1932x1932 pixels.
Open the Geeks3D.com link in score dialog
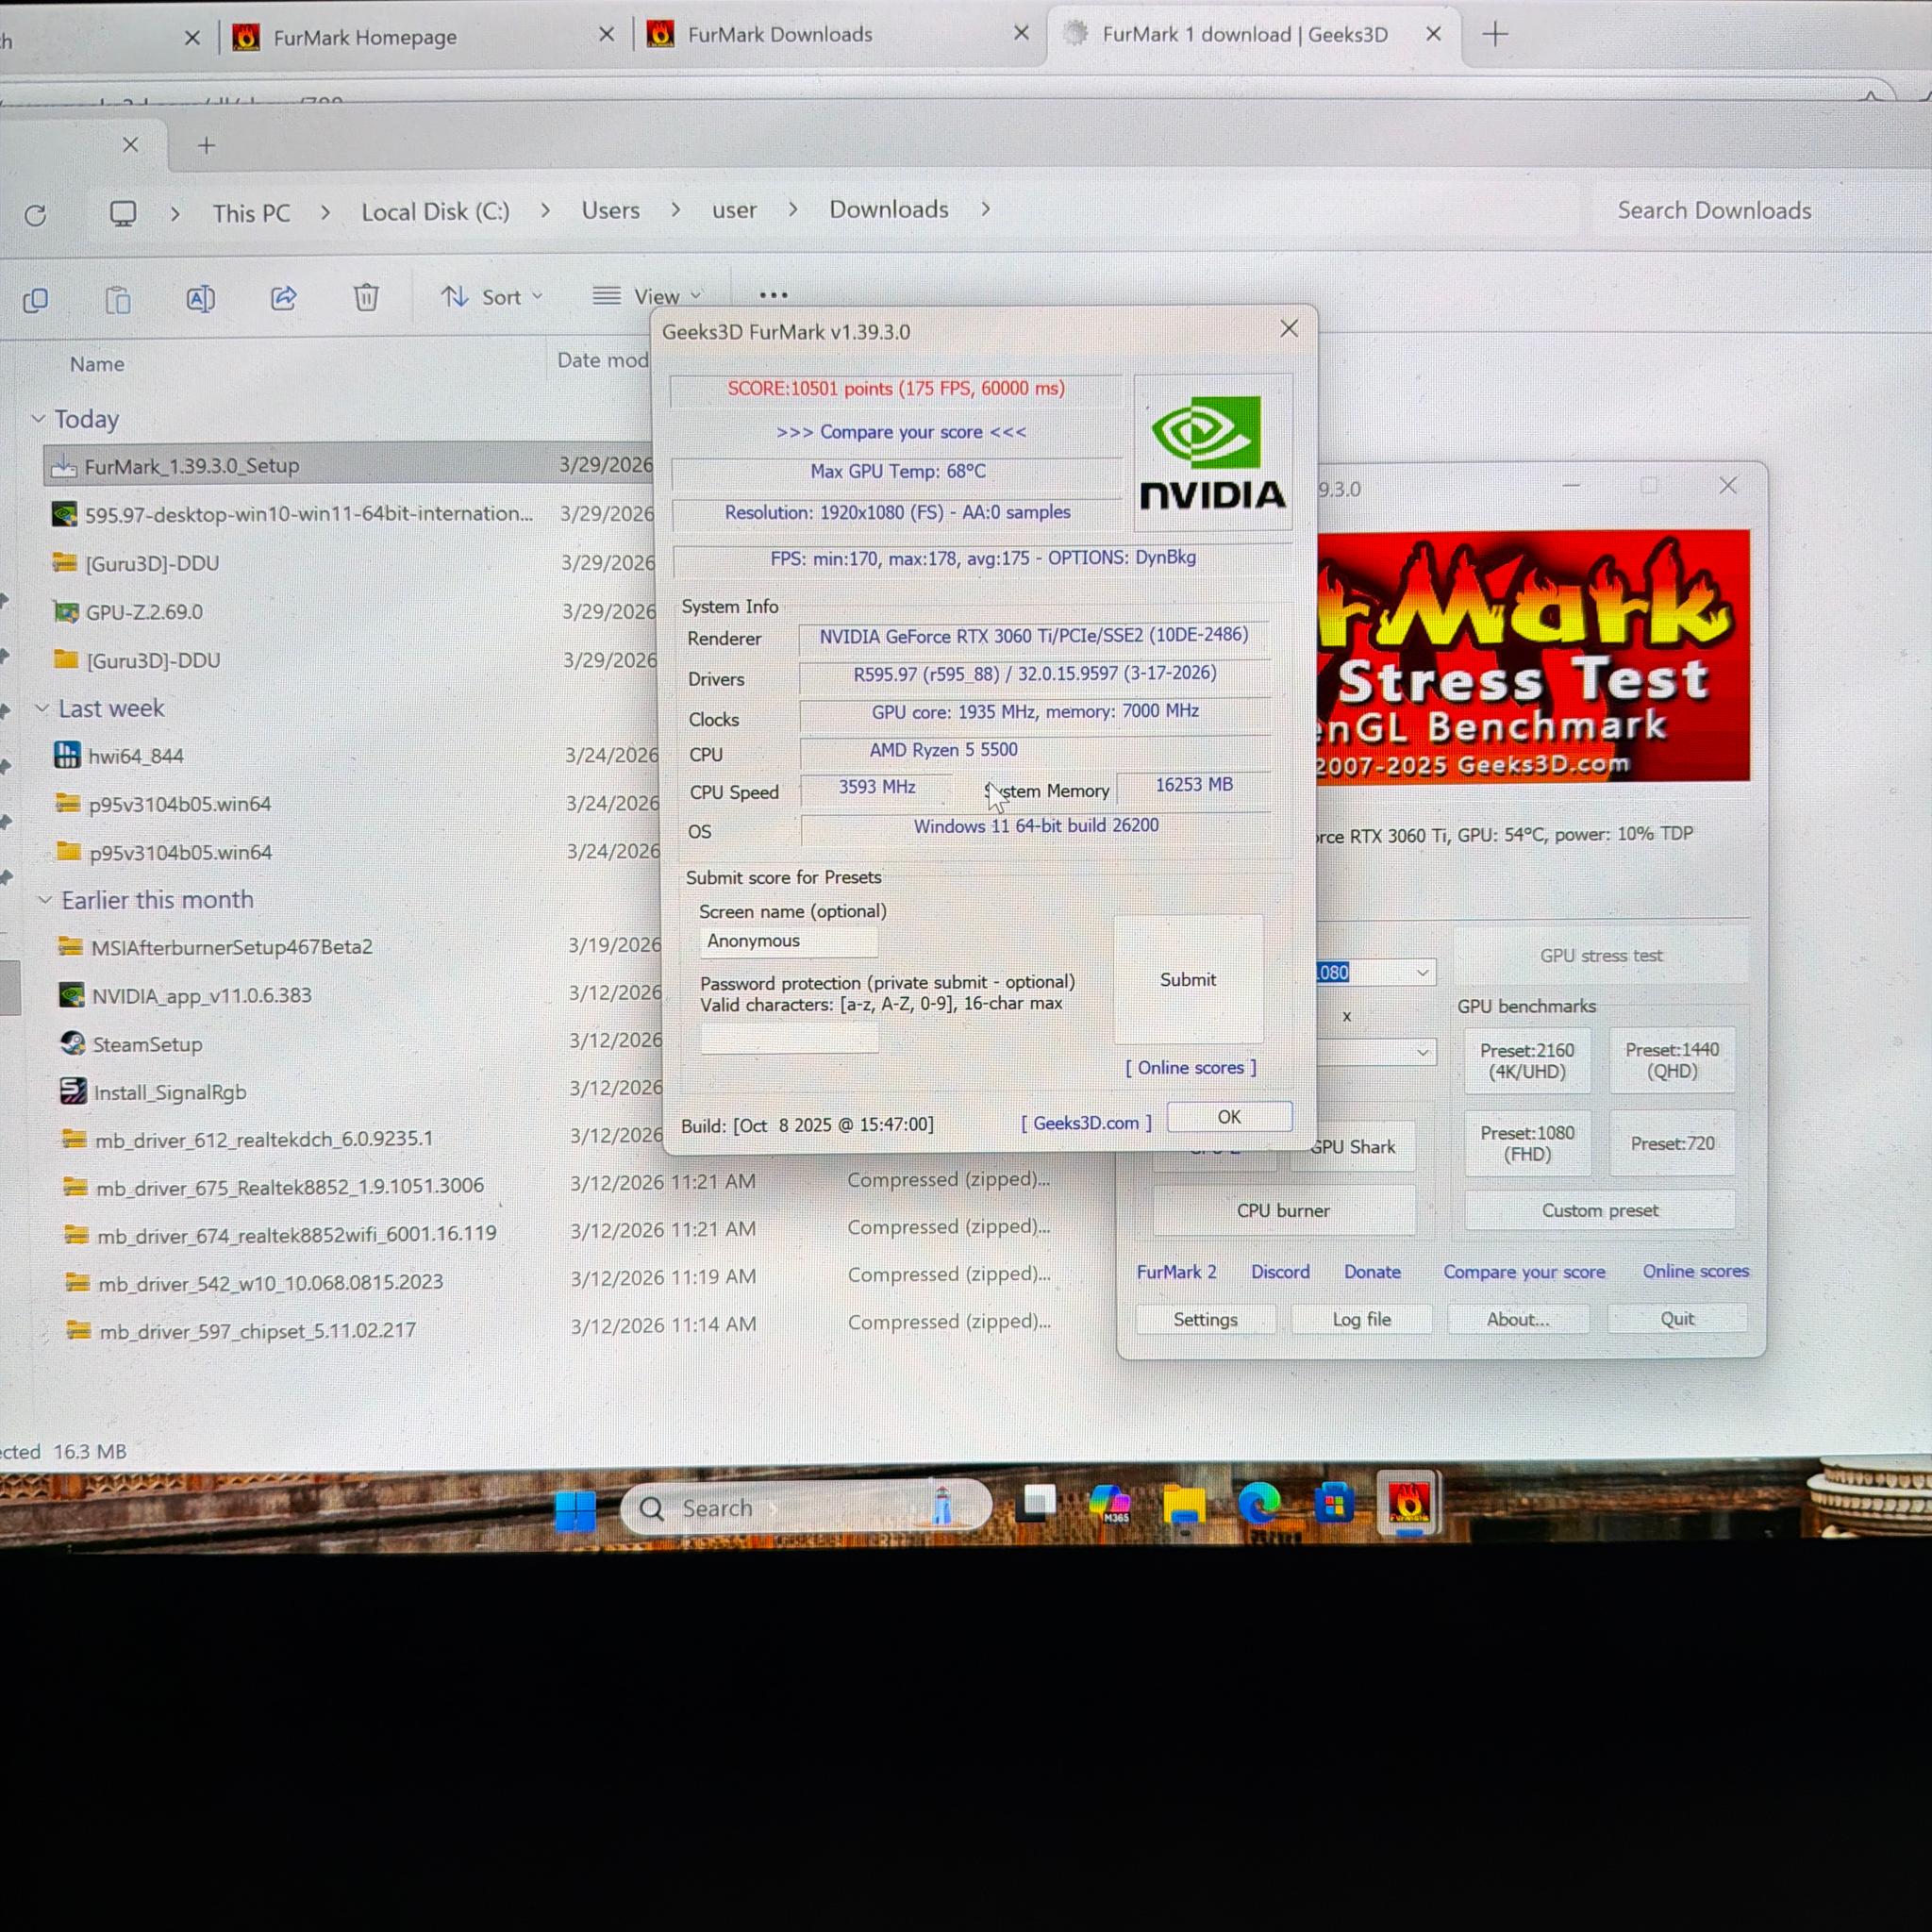pyautogui.click(x=1086, y=1123)
